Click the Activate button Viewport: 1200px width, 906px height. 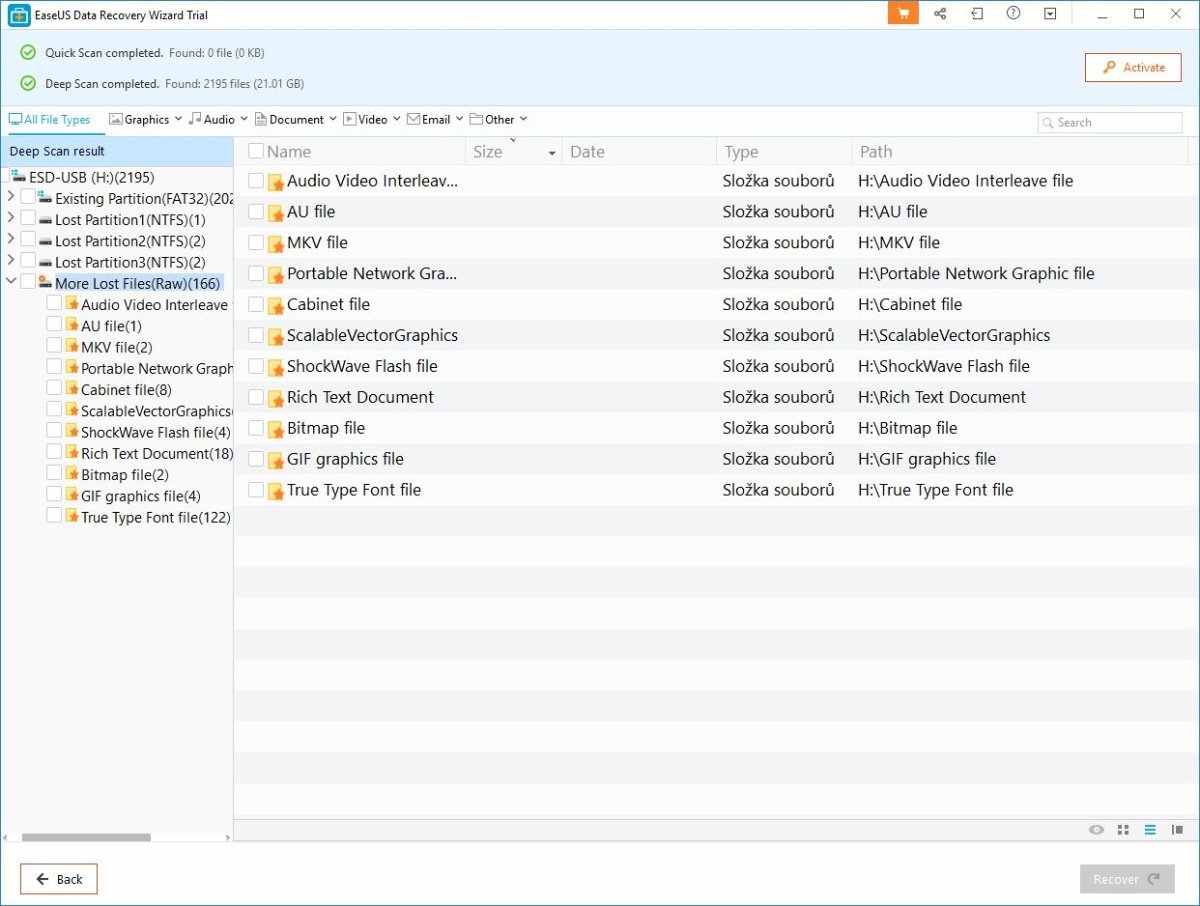click(x=1133, y=68)
